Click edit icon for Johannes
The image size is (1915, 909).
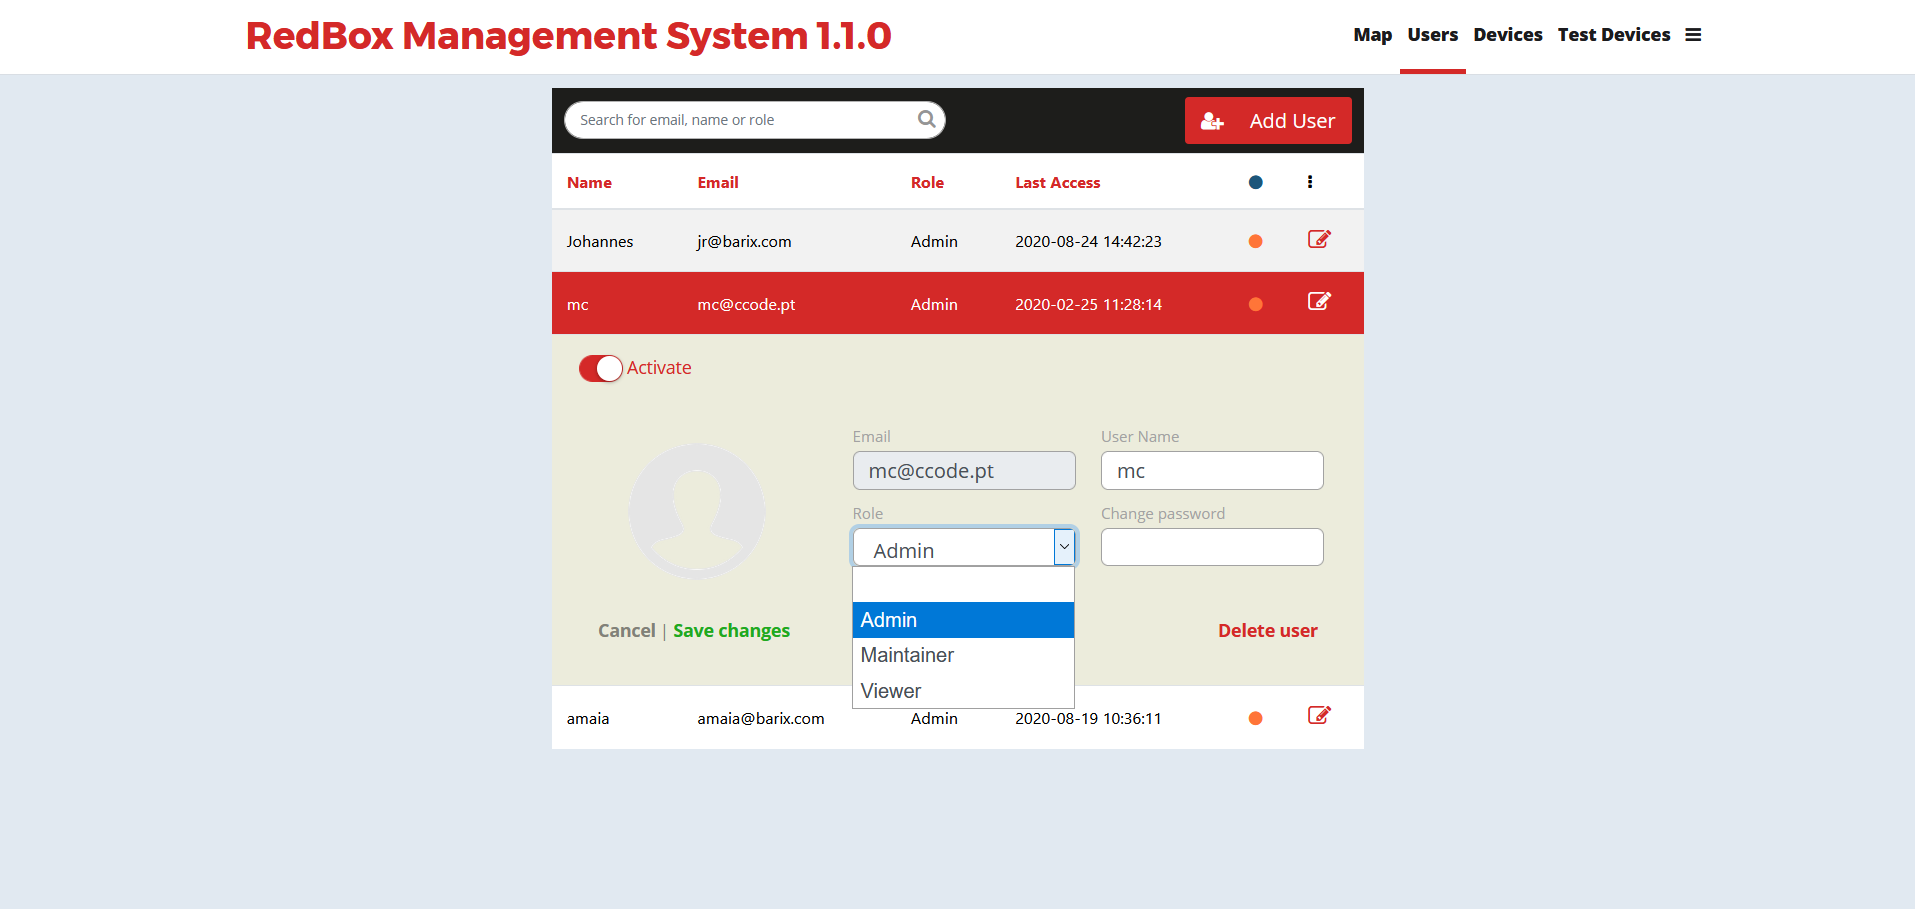(x=1319, y=239)
